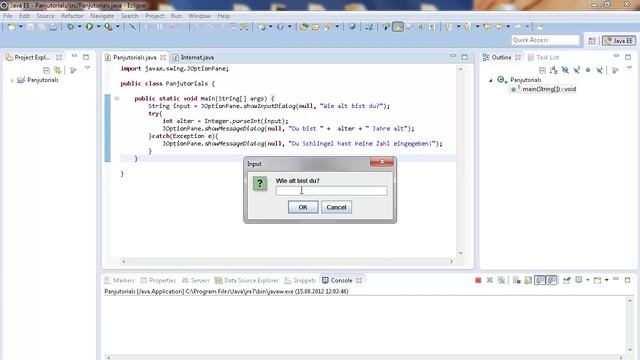Click the Clear Console icon
Screen dimensions: 640x360
coord(516,280)
